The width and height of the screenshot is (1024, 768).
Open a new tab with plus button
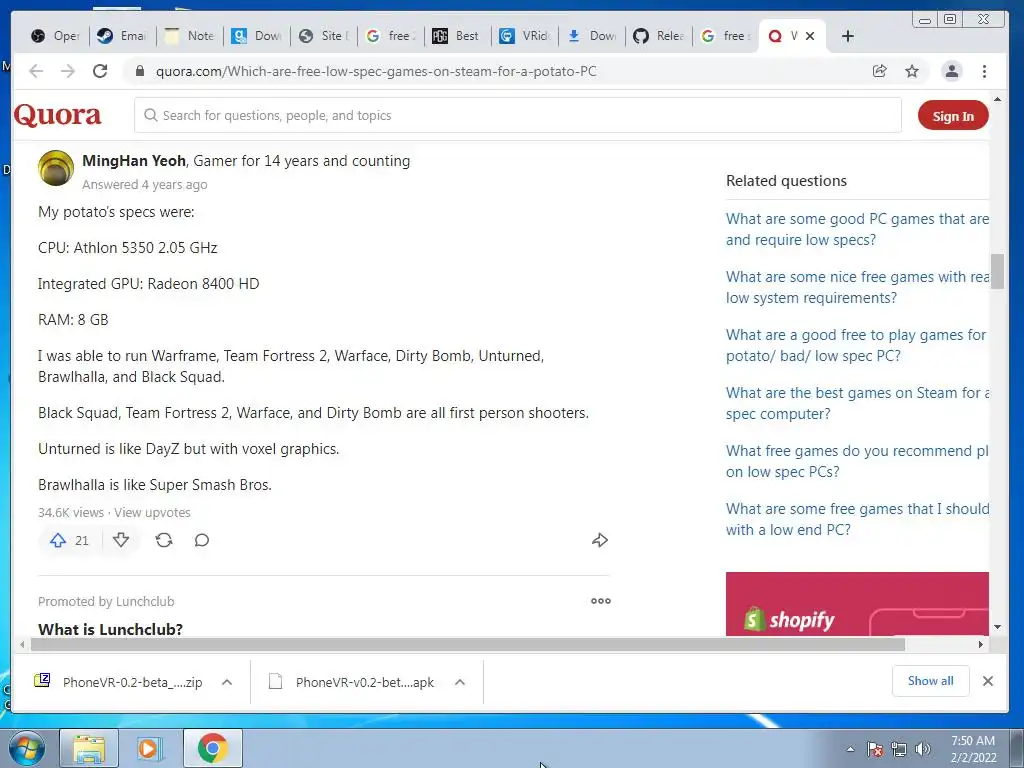coord(848,36)
